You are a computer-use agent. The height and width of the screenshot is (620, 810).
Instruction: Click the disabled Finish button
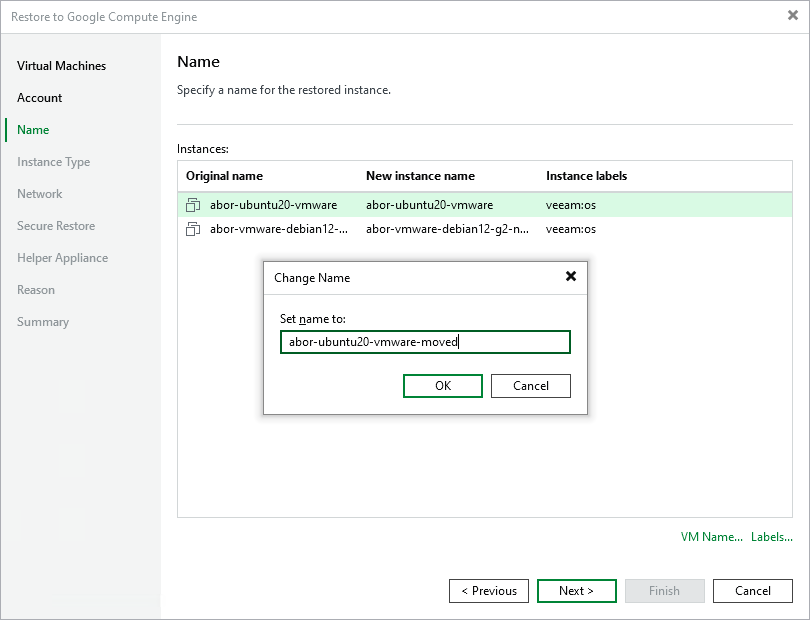point(664,591)
